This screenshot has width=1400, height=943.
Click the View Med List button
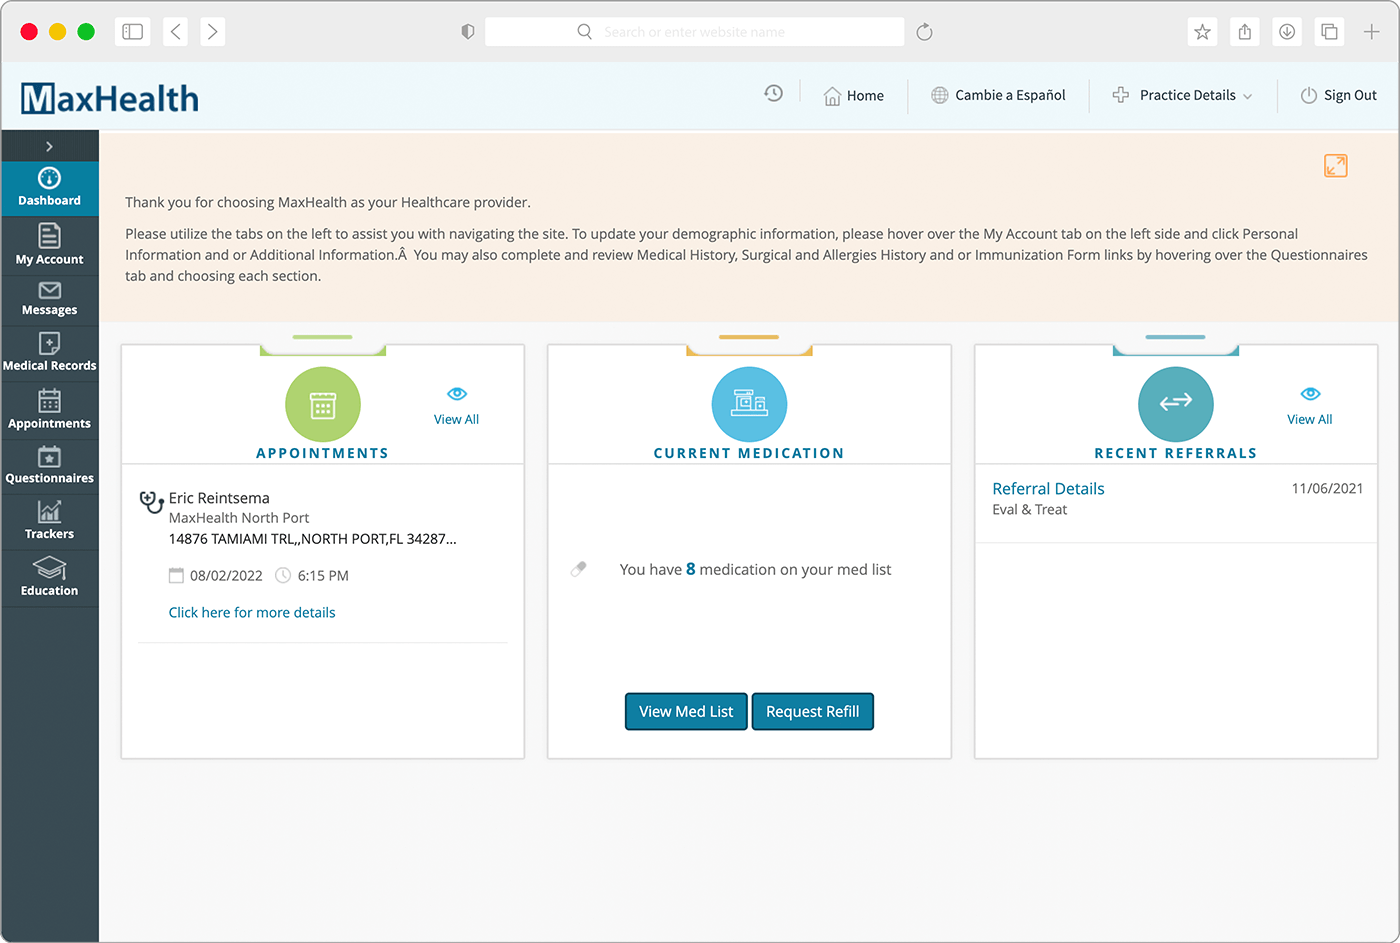click(685, 711)
